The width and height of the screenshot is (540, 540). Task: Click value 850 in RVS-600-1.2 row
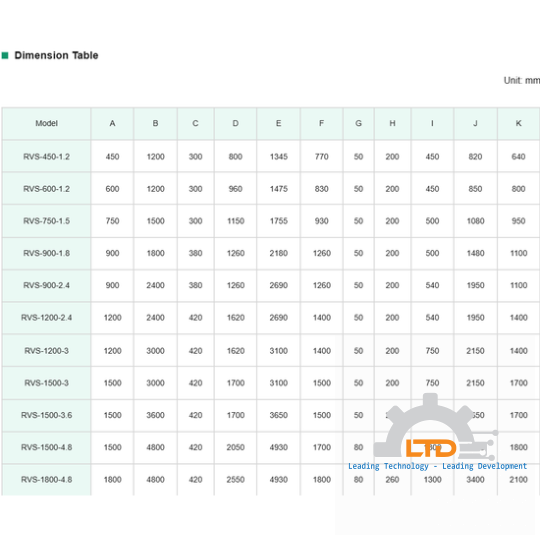(x=475, y=189)
